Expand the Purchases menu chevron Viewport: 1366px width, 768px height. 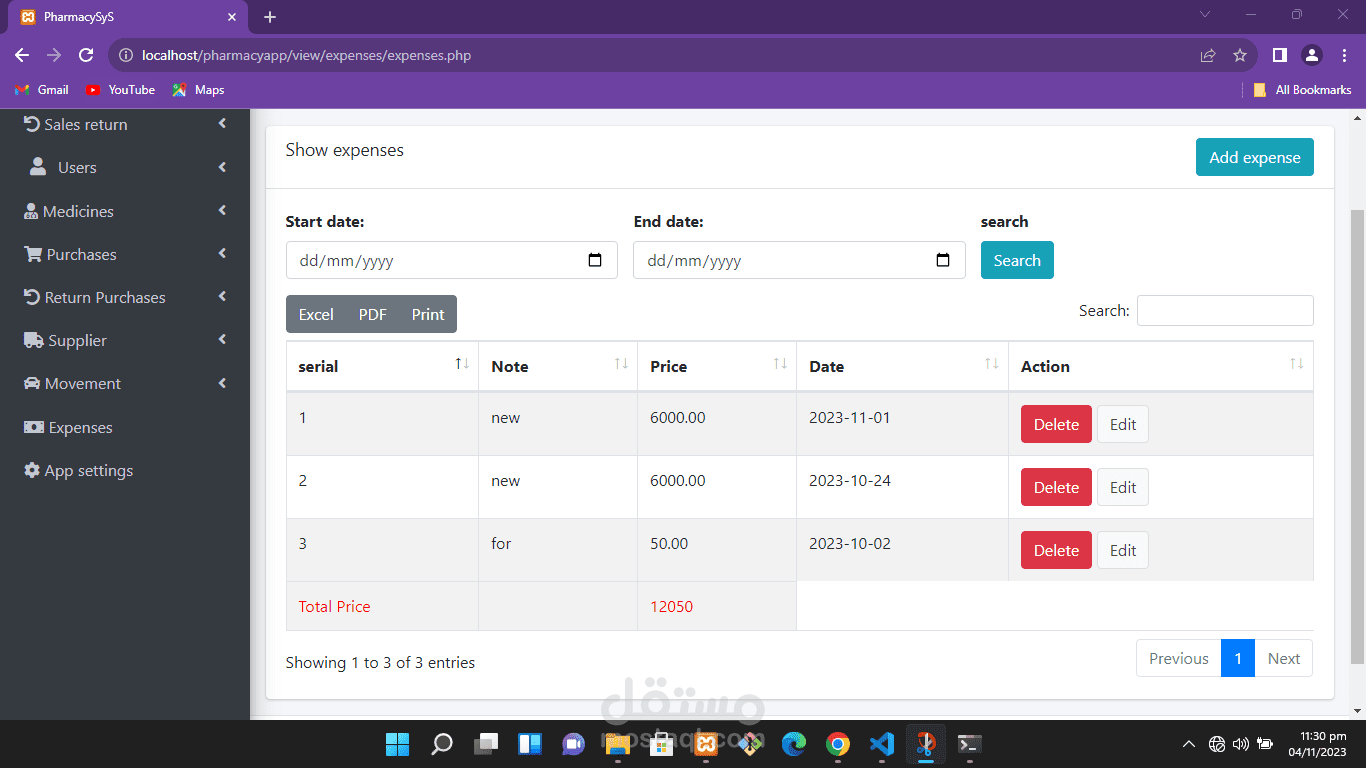[x=222, y=254]
